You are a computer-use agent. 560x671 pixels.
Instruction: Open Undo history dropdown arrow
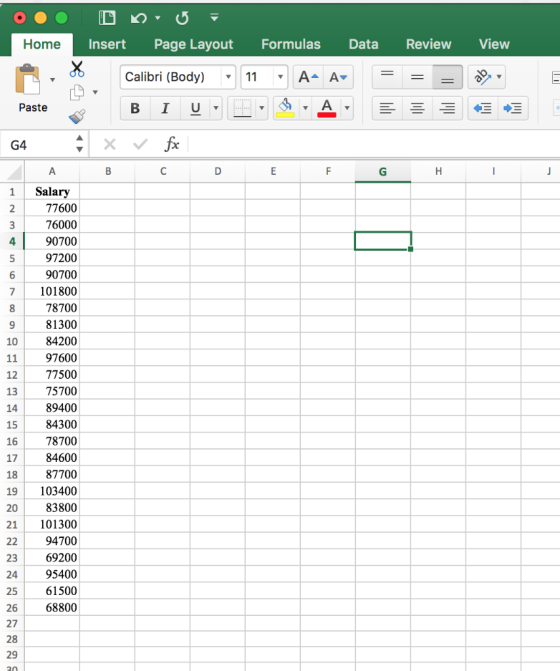tap(157, 18)
